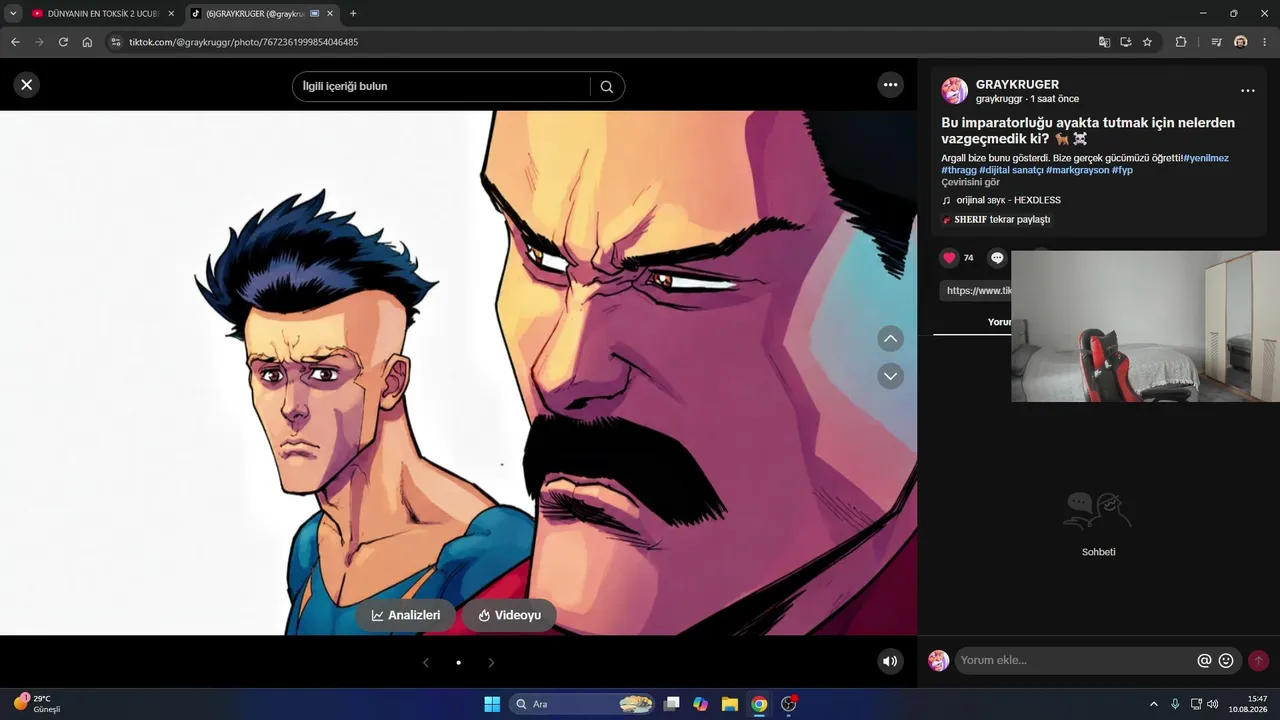This screenshot has width=1280, height=720.
Task: Go forward to the next page
Action: tap(39, 42)
